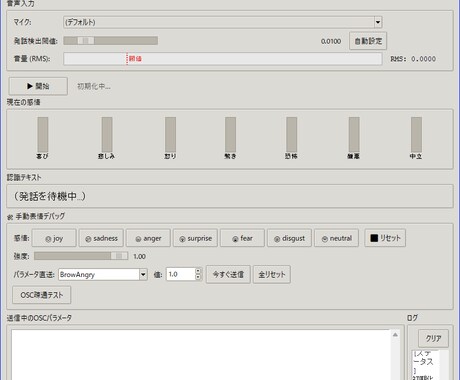
Task: Click the クリア clear log button
Action: point(433,339)
